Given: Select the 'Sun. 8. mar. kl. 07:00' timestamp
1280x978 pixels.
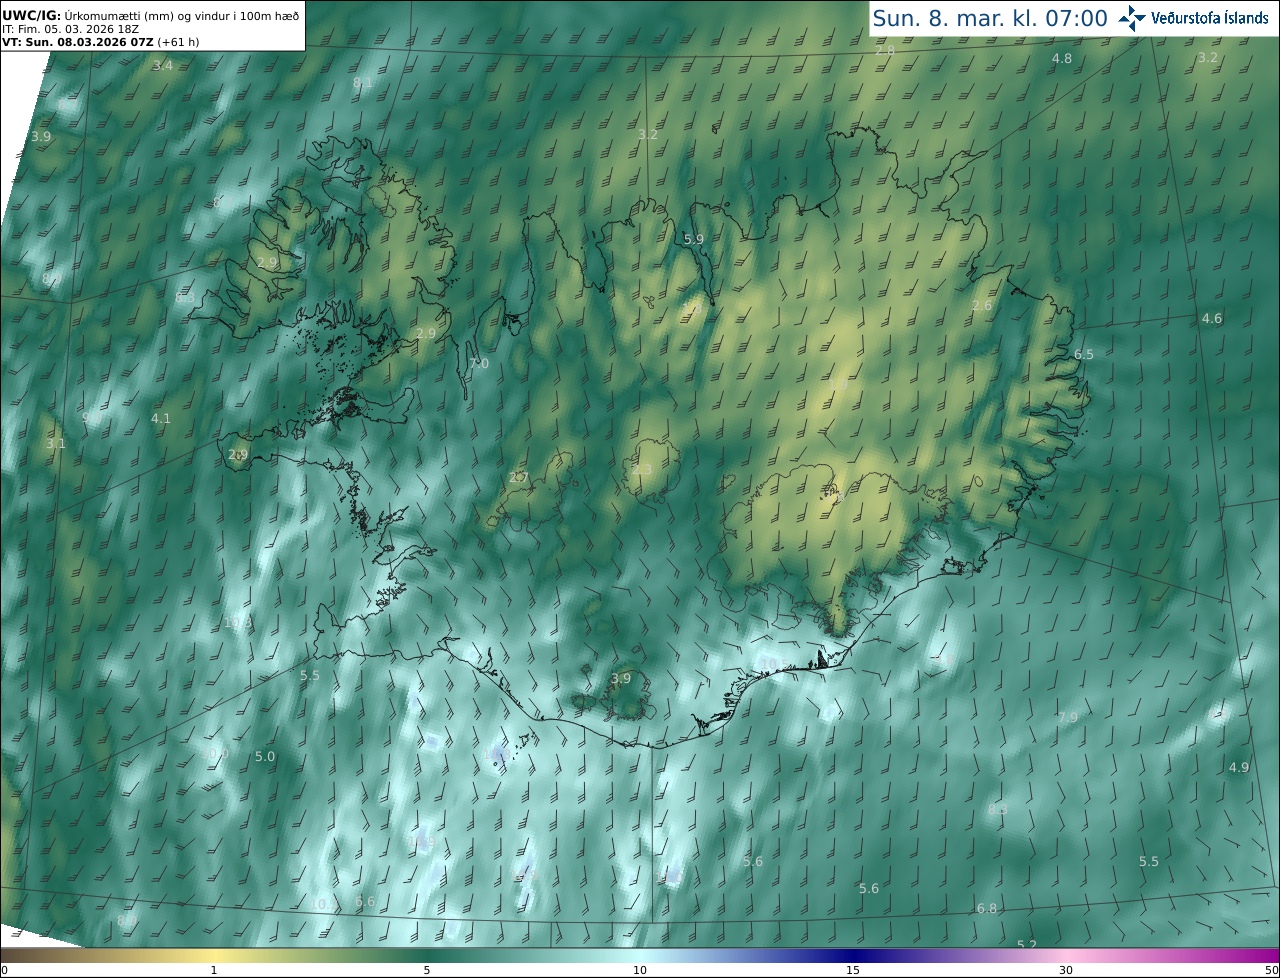Looking at the screenshot, I should (x=990, y=18).
